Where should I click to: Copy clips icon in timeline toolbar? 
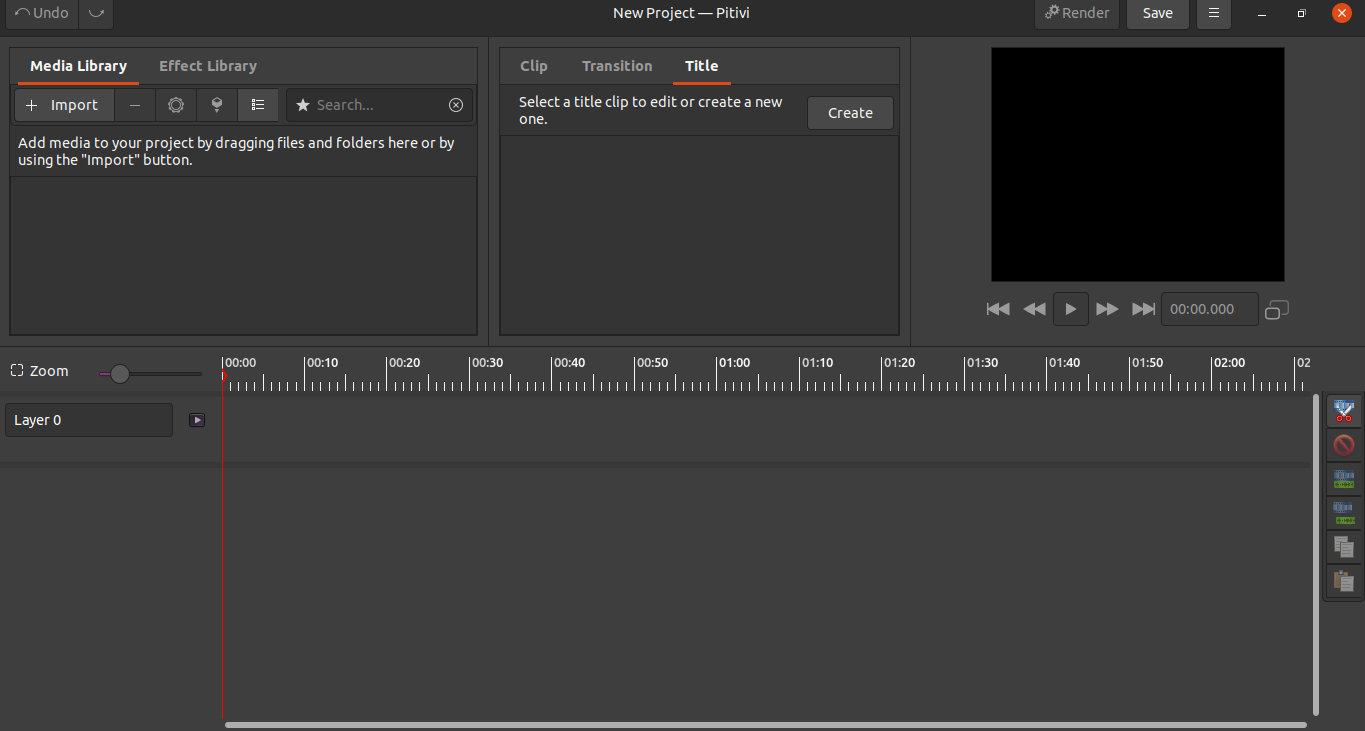pyautogui.click(x=1343, y=547)
